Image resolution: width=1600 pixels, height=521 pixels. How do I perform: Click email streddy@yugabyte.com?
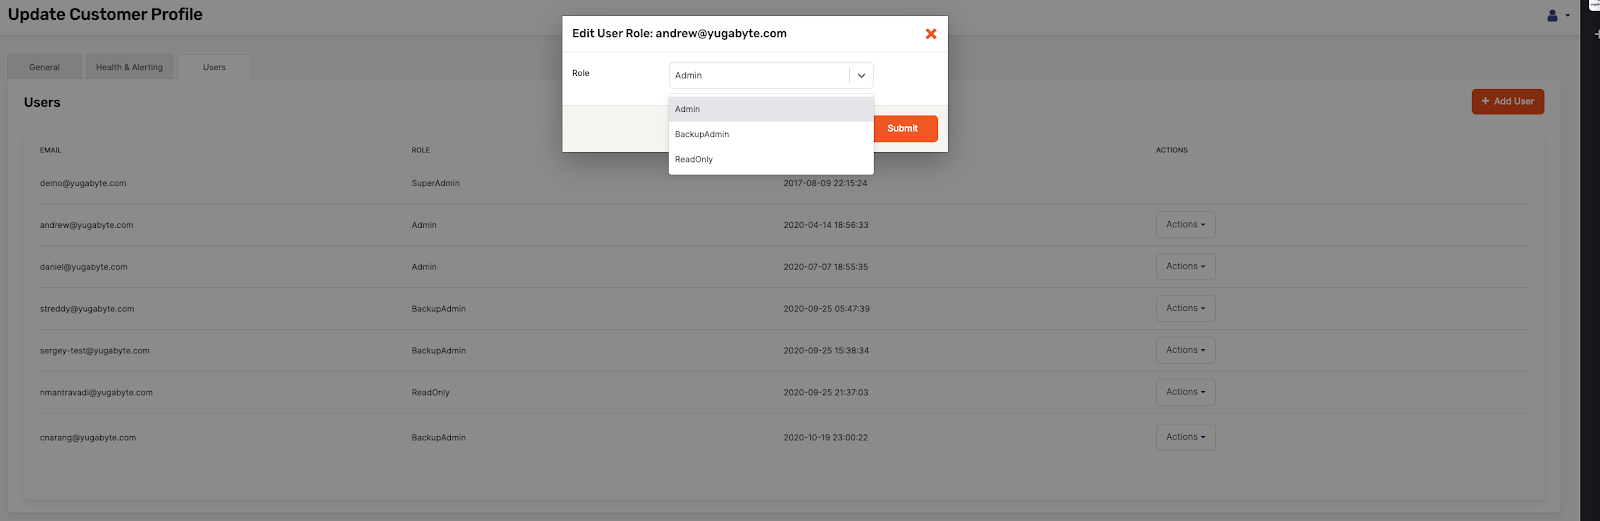coord(87,309)
